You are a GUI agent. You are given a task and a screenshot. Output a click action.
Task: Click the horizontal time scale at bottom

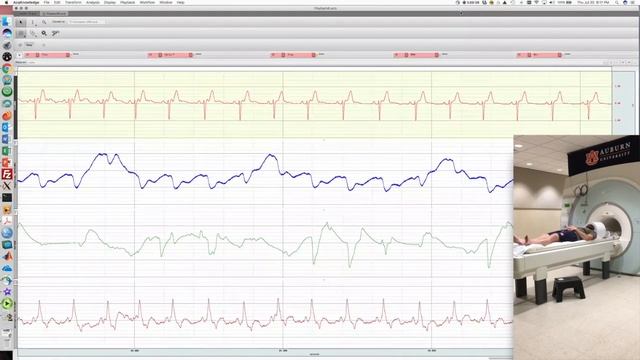(x=265, y=352)
